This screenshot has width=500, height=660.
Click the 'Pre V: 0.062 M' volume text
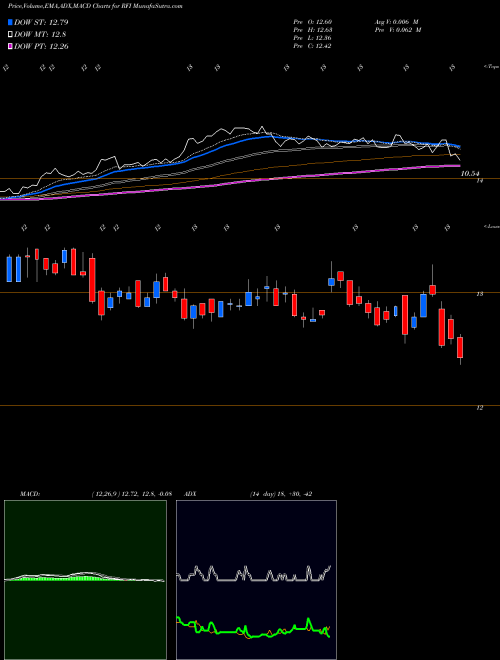click(397, 30)
